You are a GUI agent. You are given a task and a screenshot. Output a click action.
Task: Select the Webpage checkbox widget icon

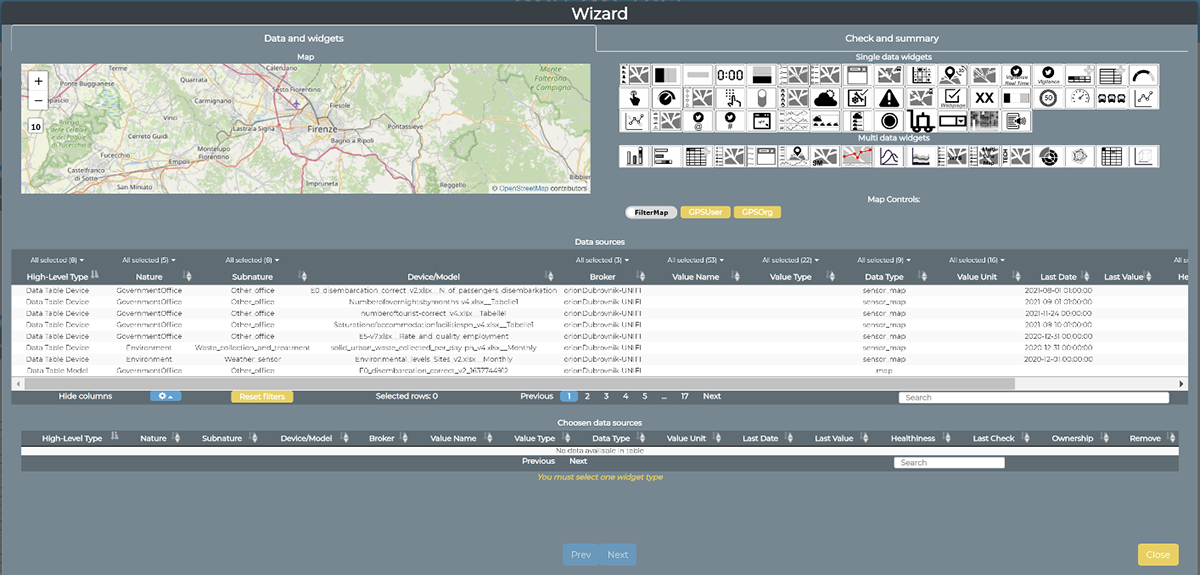(x=952, y=98)
